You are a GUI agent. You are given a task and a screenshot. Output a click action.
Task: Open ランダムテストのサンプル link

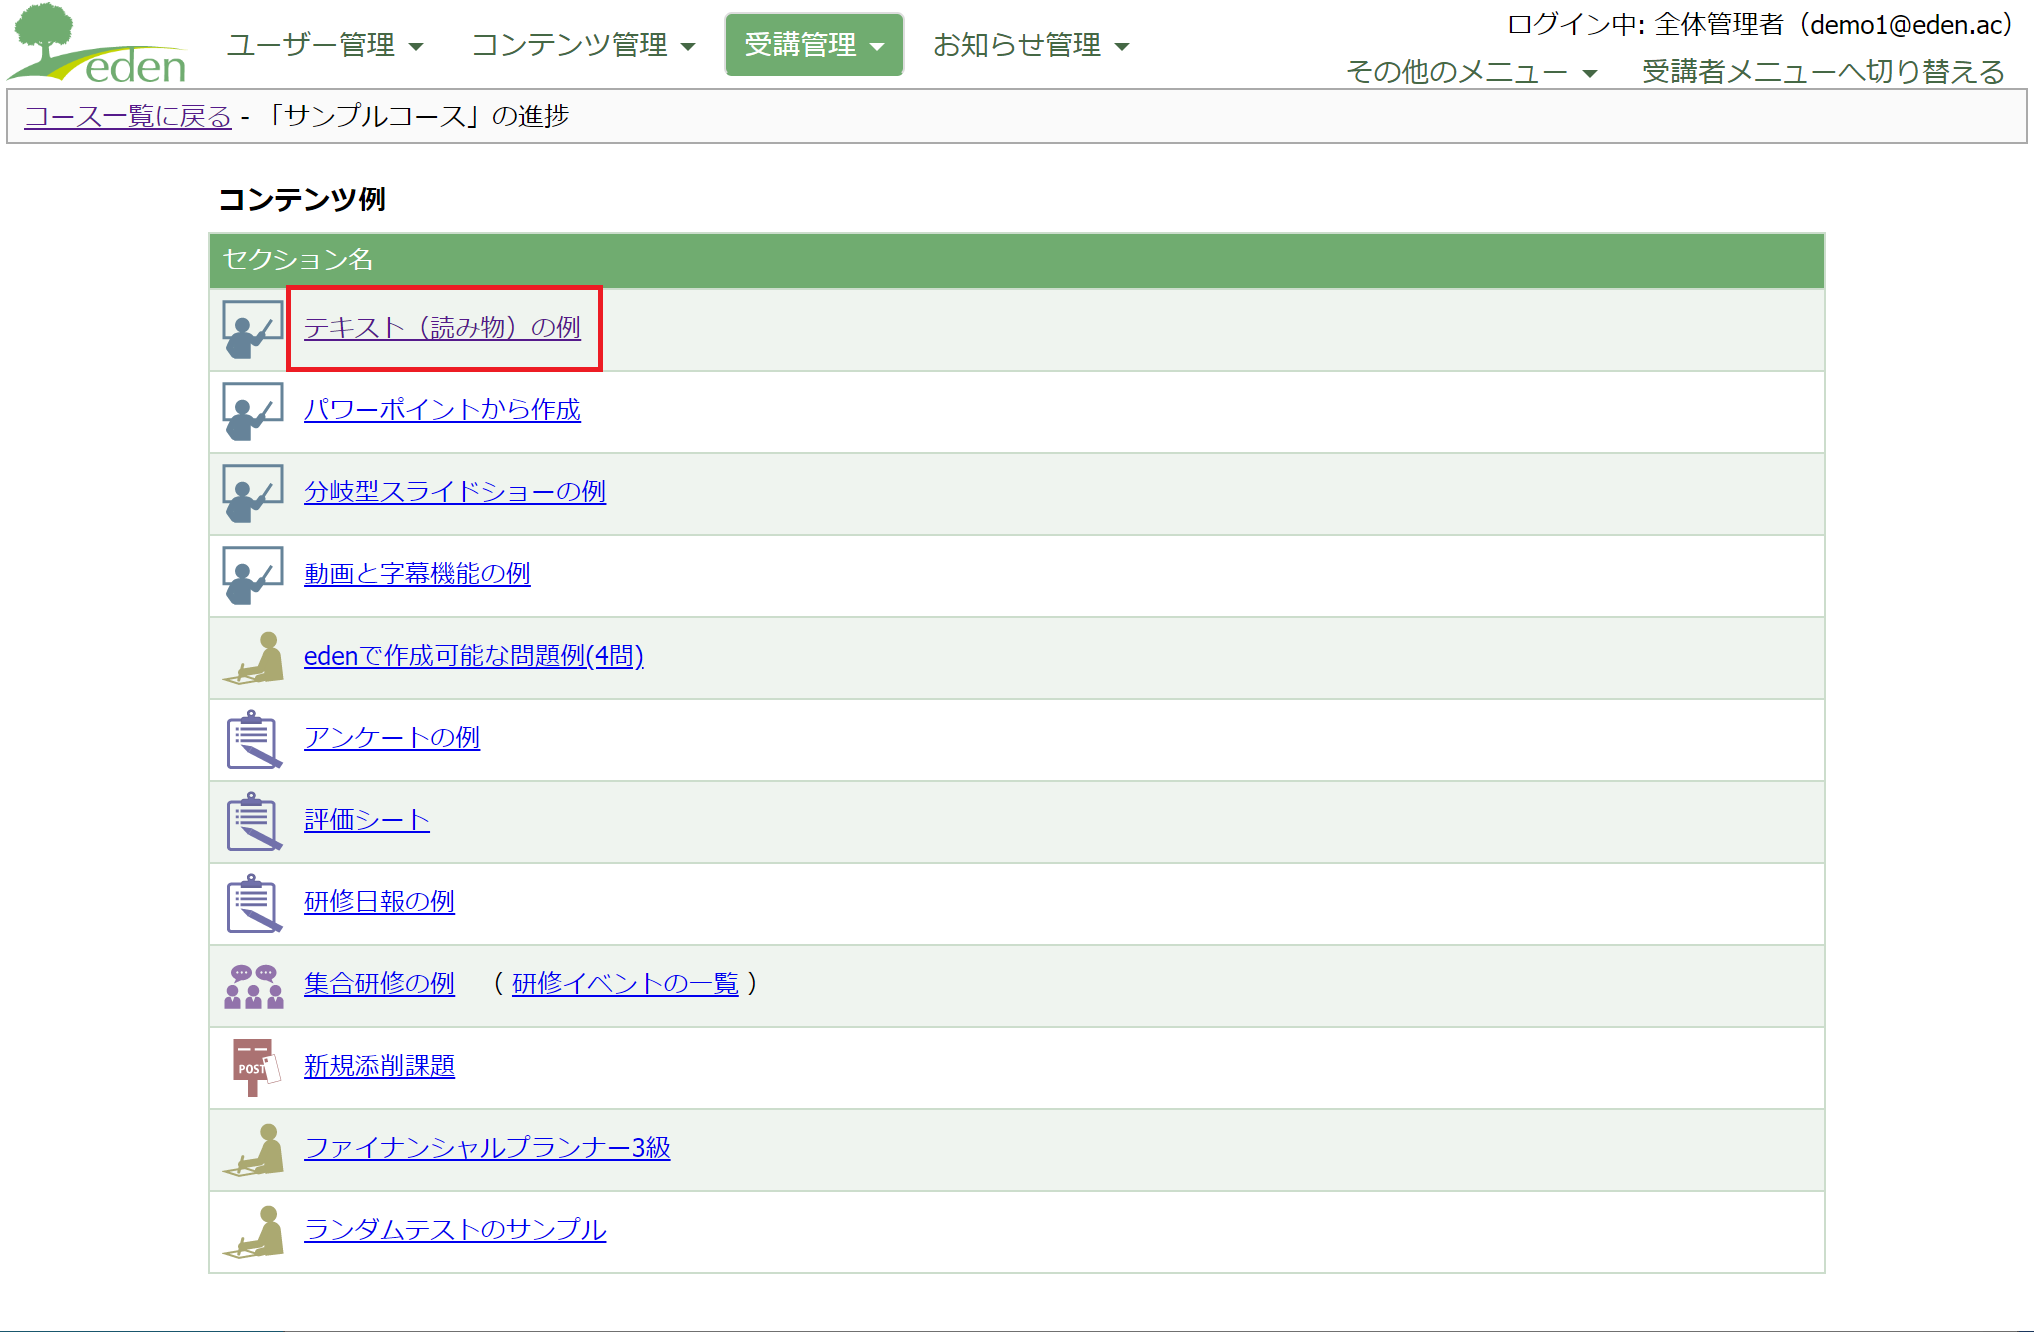coord(455,1230)
